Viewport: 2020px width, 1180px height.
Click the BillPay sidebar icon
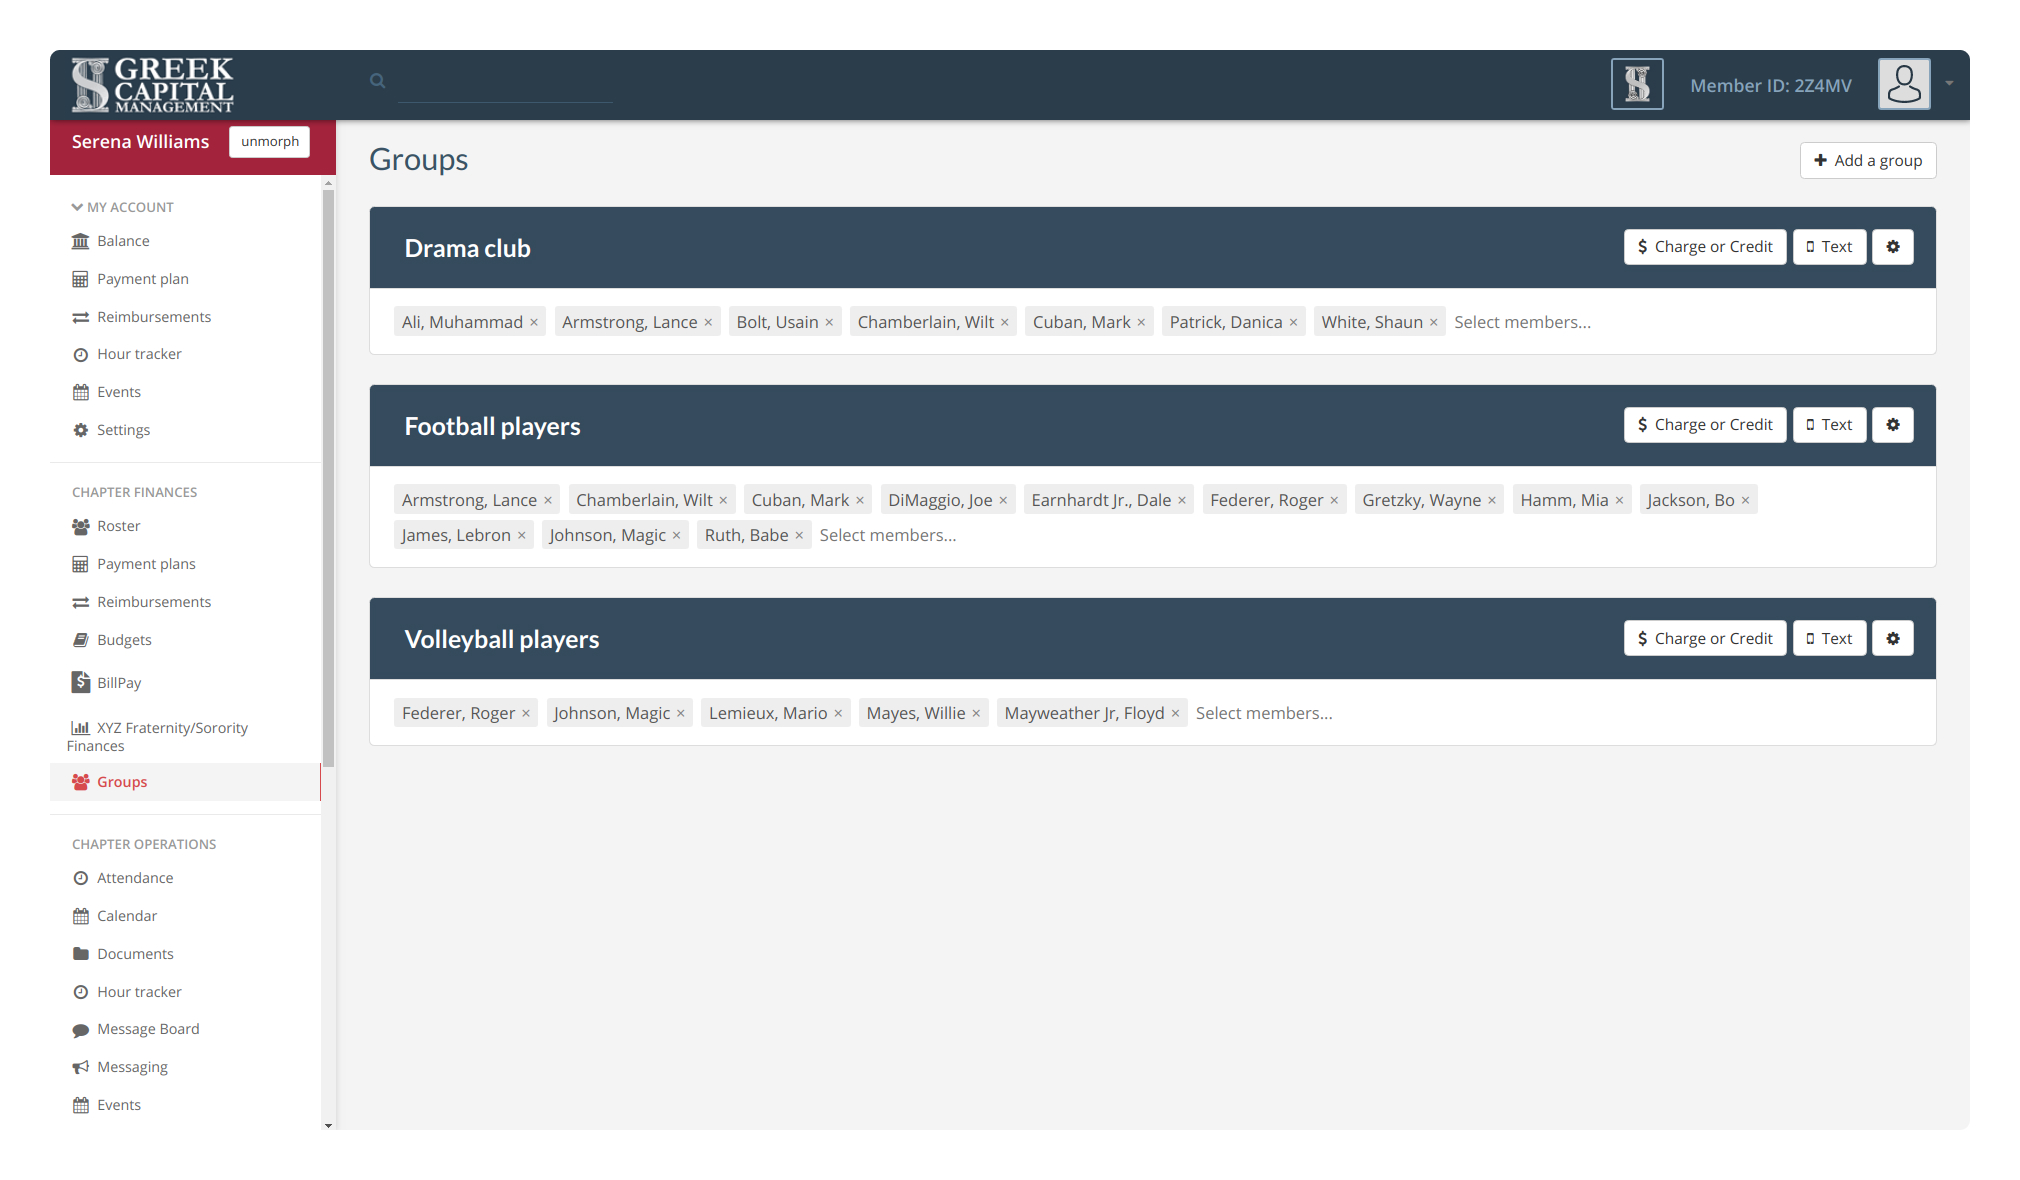pyautogui.click(x=80, y=681)
